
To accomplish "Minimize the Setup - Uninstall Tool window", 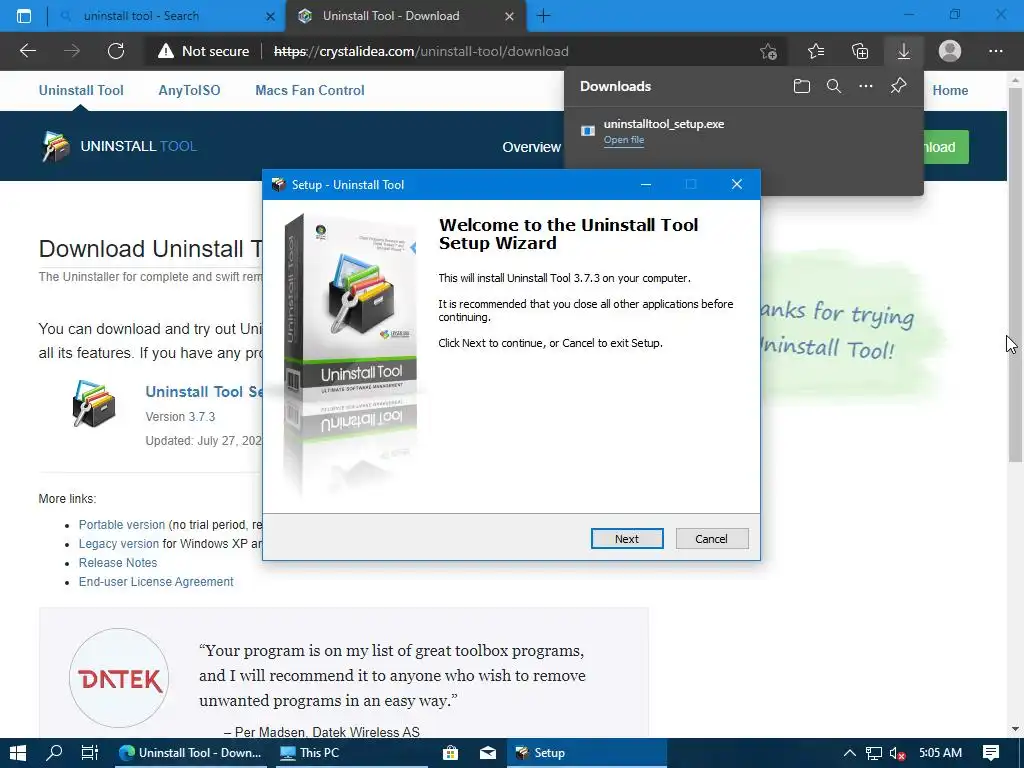I will (646, 185).
